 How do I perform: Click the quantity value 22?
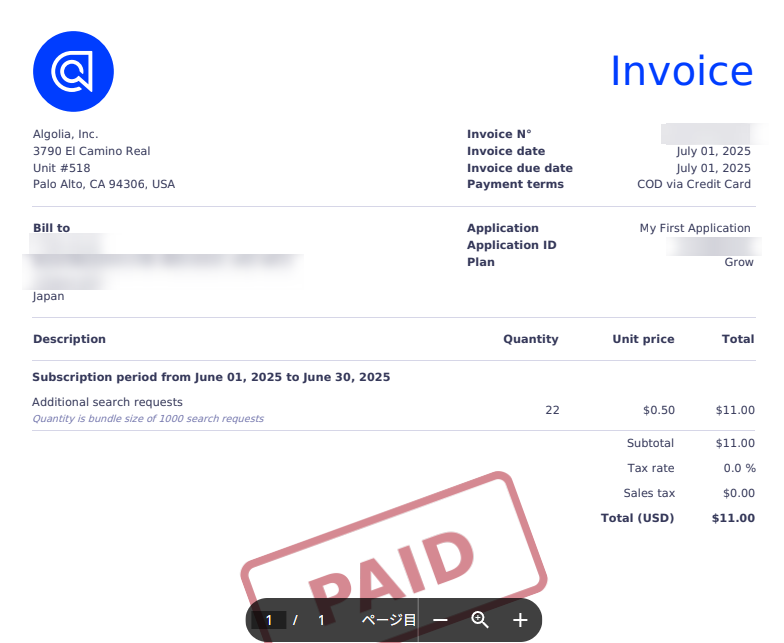tap(552, 410)
